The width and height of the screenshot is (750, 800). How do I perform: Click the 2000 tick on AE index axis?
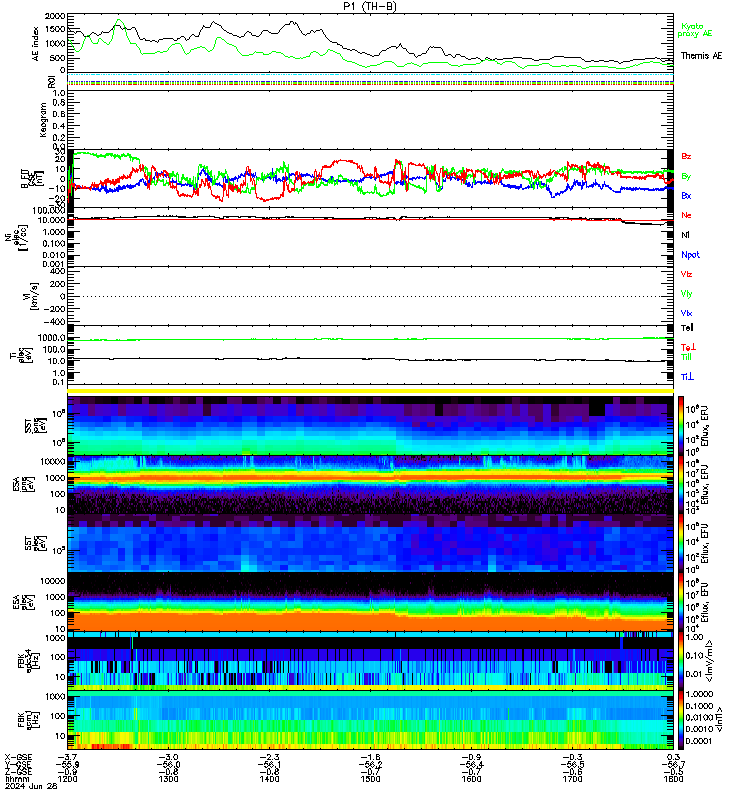click(55, 16)
